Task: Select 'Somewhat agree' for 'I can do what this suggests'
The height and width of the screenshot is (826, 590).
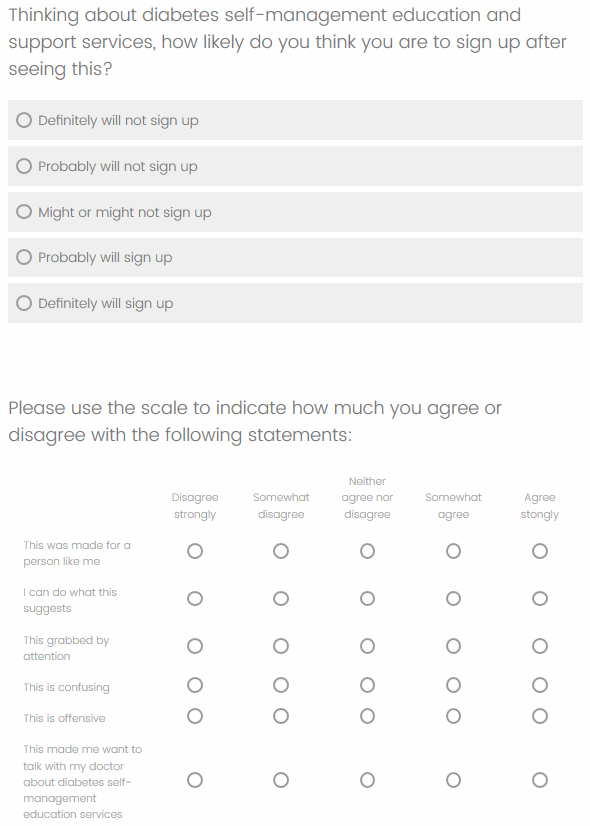Action: click(x=453, y=598)
